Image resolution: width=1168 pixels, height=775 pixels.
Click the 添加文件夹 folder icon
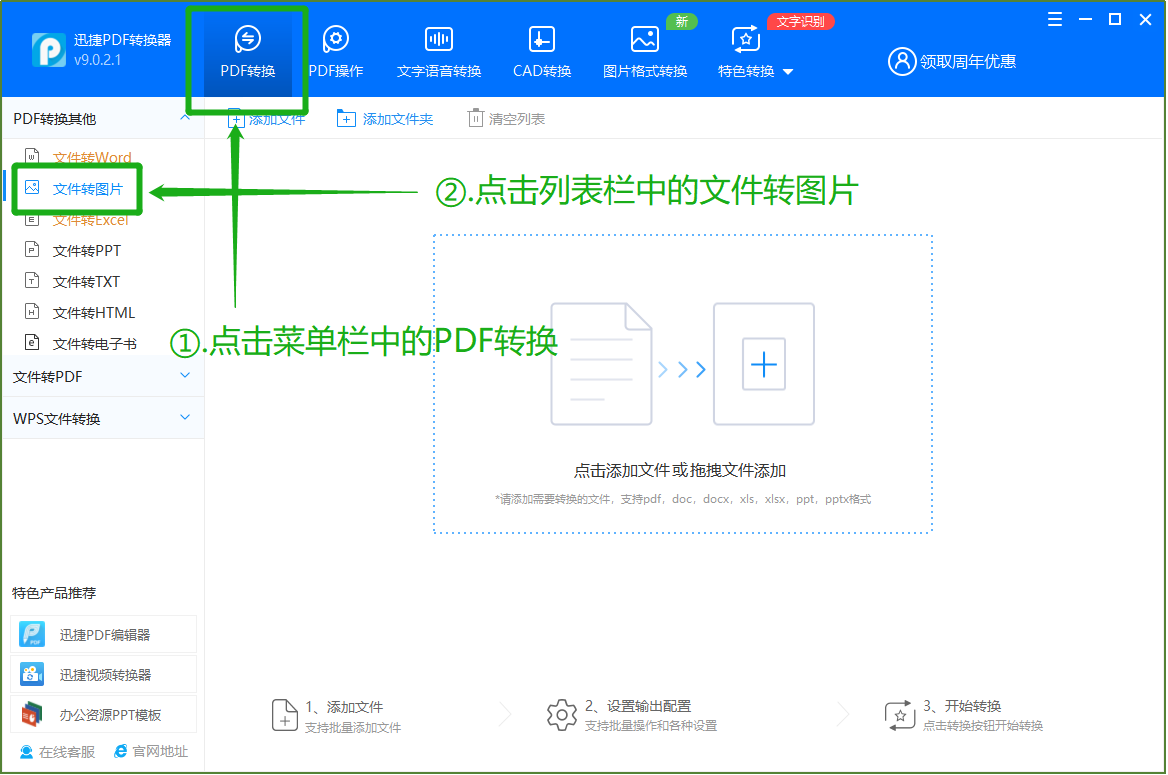pyautogui.click(x=346, y=118)
